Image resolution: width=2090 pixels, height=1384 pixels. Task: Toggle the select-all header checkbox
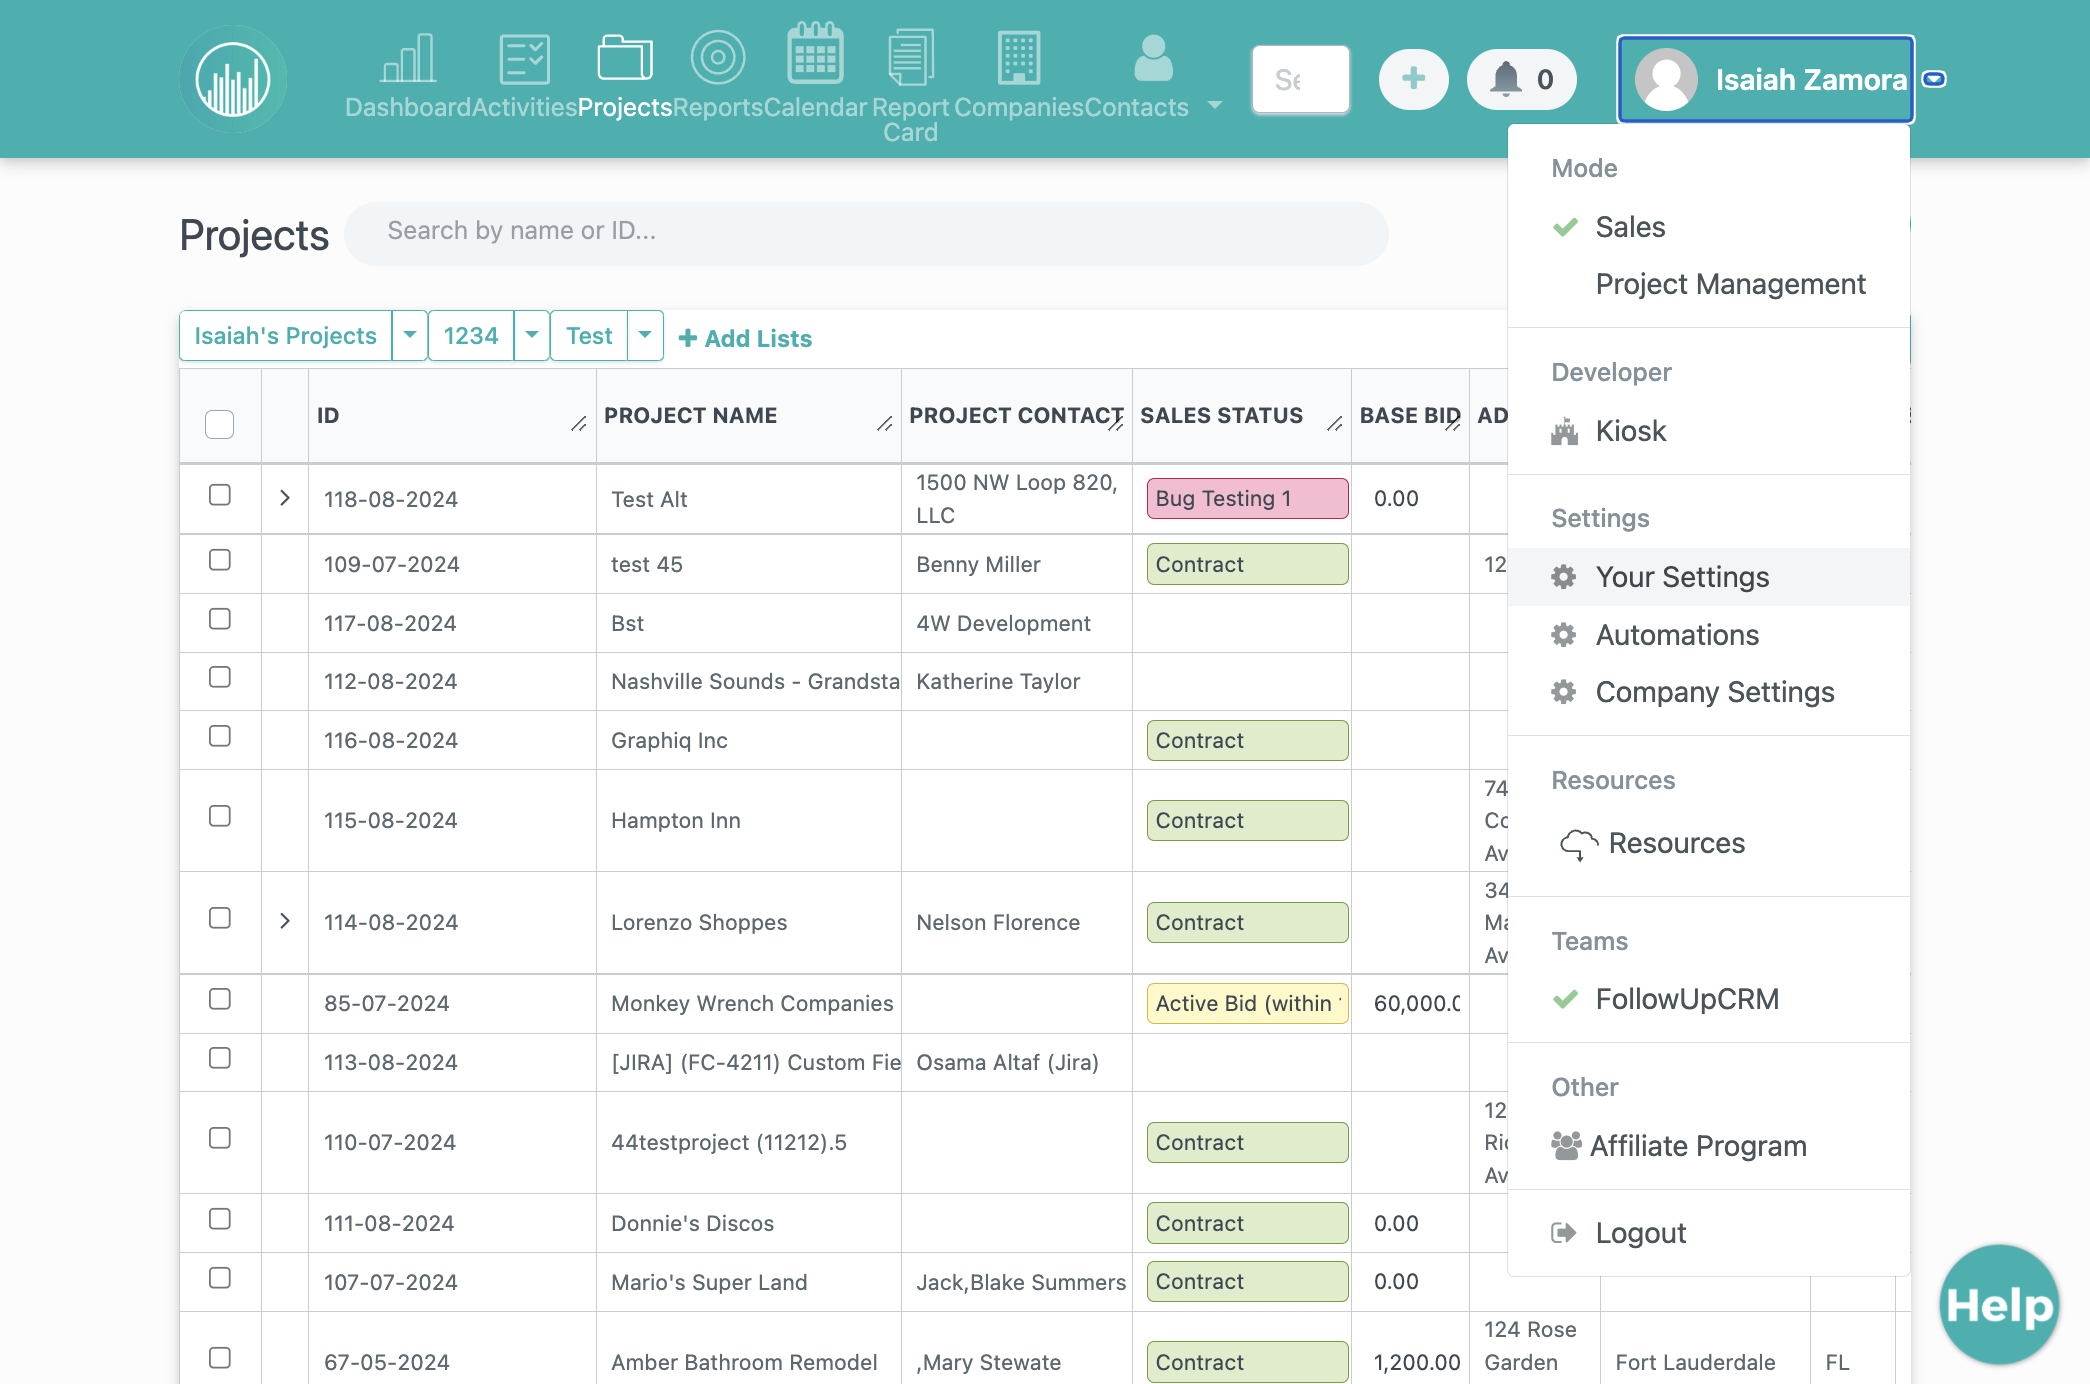pyautogui.click(x=219, y=424)
